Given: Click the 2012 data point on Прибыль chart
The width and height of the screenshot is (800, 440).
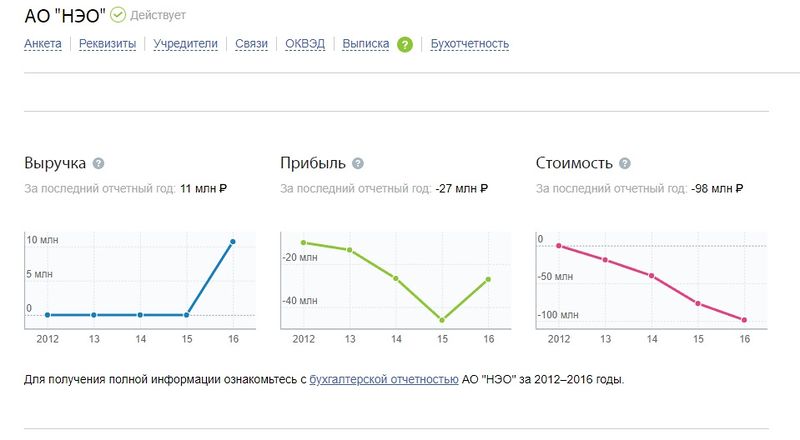Looking at the screenshot, I should coord(304,242).
